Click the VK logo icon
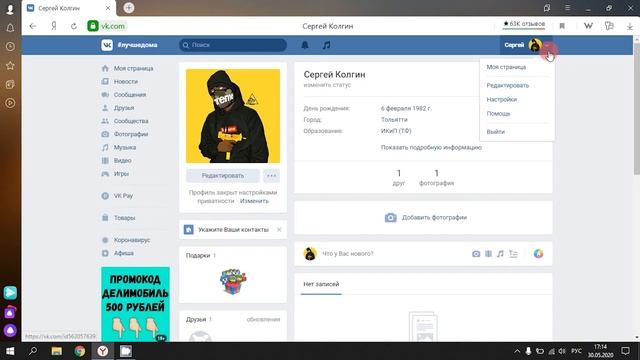Screen dimensions: 640x360 click(107, 45)
